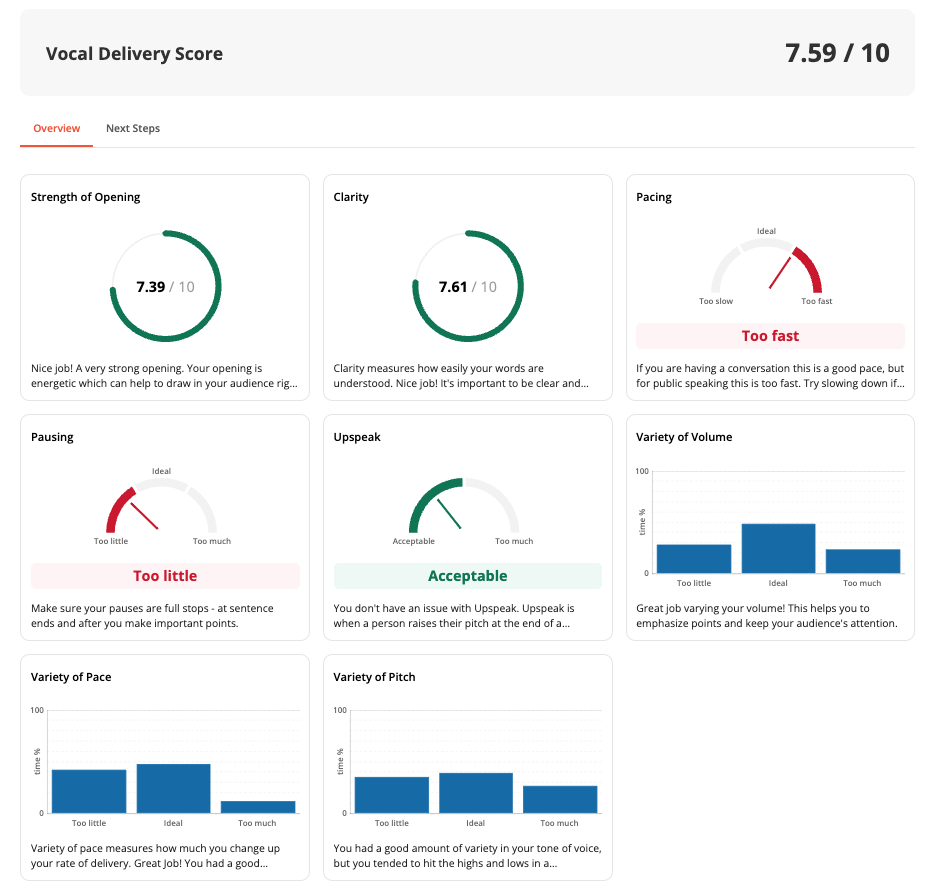Image resolution: width=944 pixels, height=891 pixels.
Task: Click the red Too little banner
Action: pyautogui.click(x=165, y=576)
